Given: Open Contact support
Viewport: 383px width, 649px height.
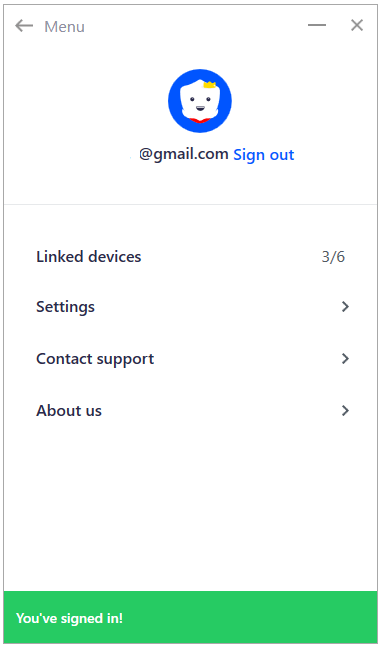Looking at the screenshot, I should click(x=190, y=358).
